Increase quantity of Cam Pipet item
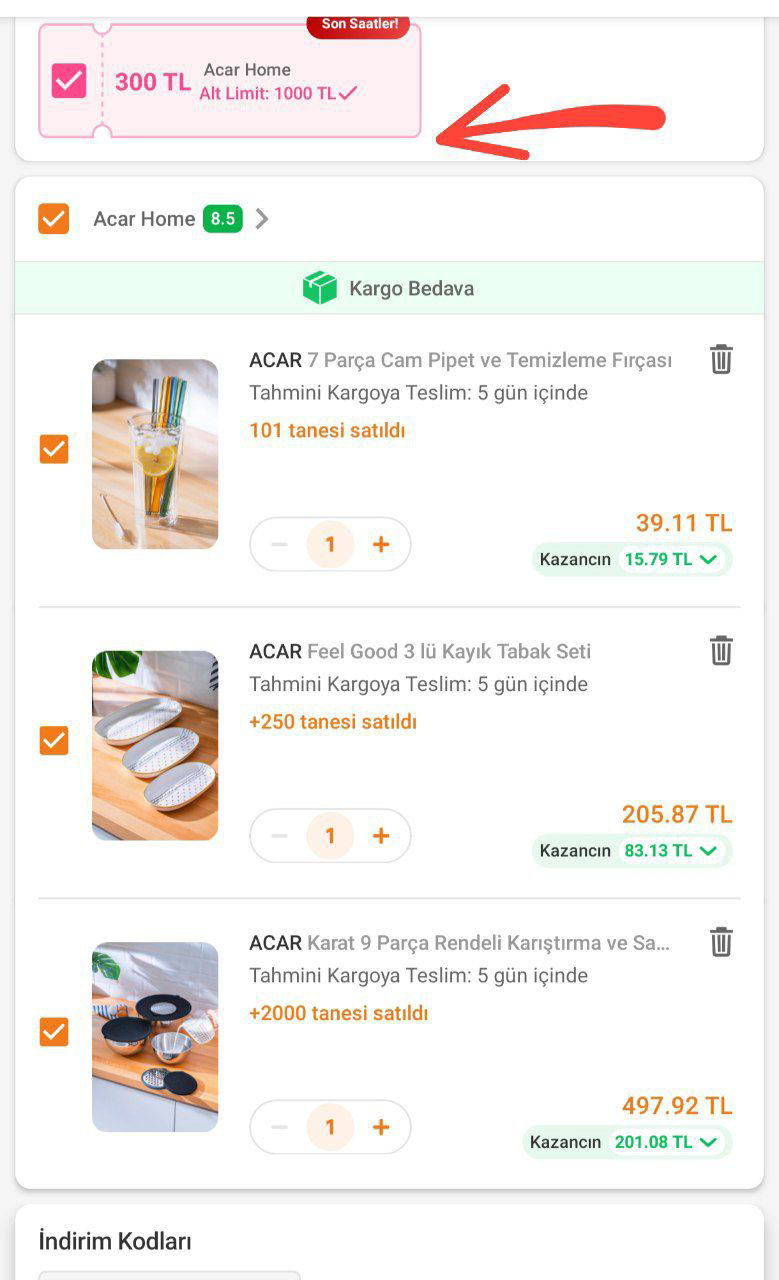The image size is (779, 1280). [x=381, y=544]
